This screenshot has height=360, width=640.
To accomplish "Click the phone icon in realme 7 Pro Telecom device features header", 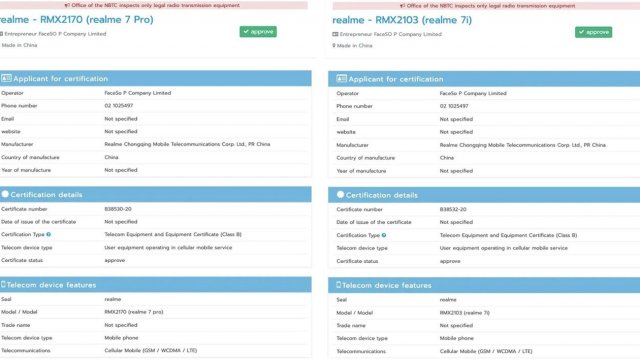I will click(x=3, y=284).
